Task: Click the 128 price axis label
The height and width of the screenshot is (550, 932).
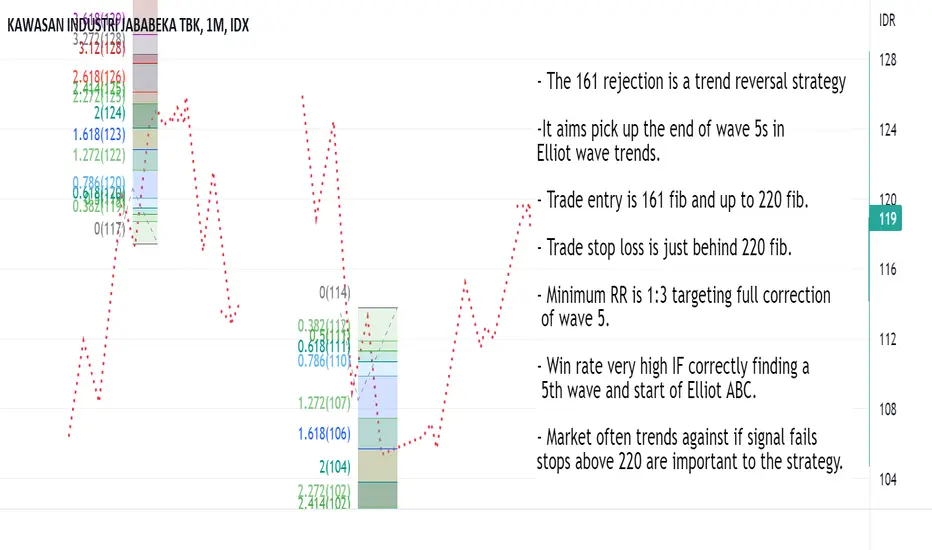Action: tap(886, 60)
